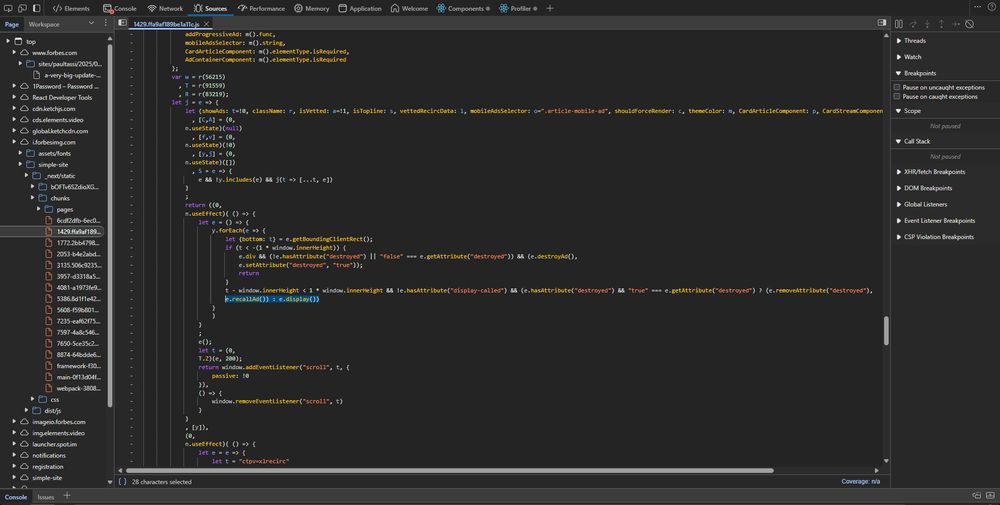Image resolution: width=1000 pixels, height=505 pixels.
Task: Select the pages folder
Action: point(64,209)
